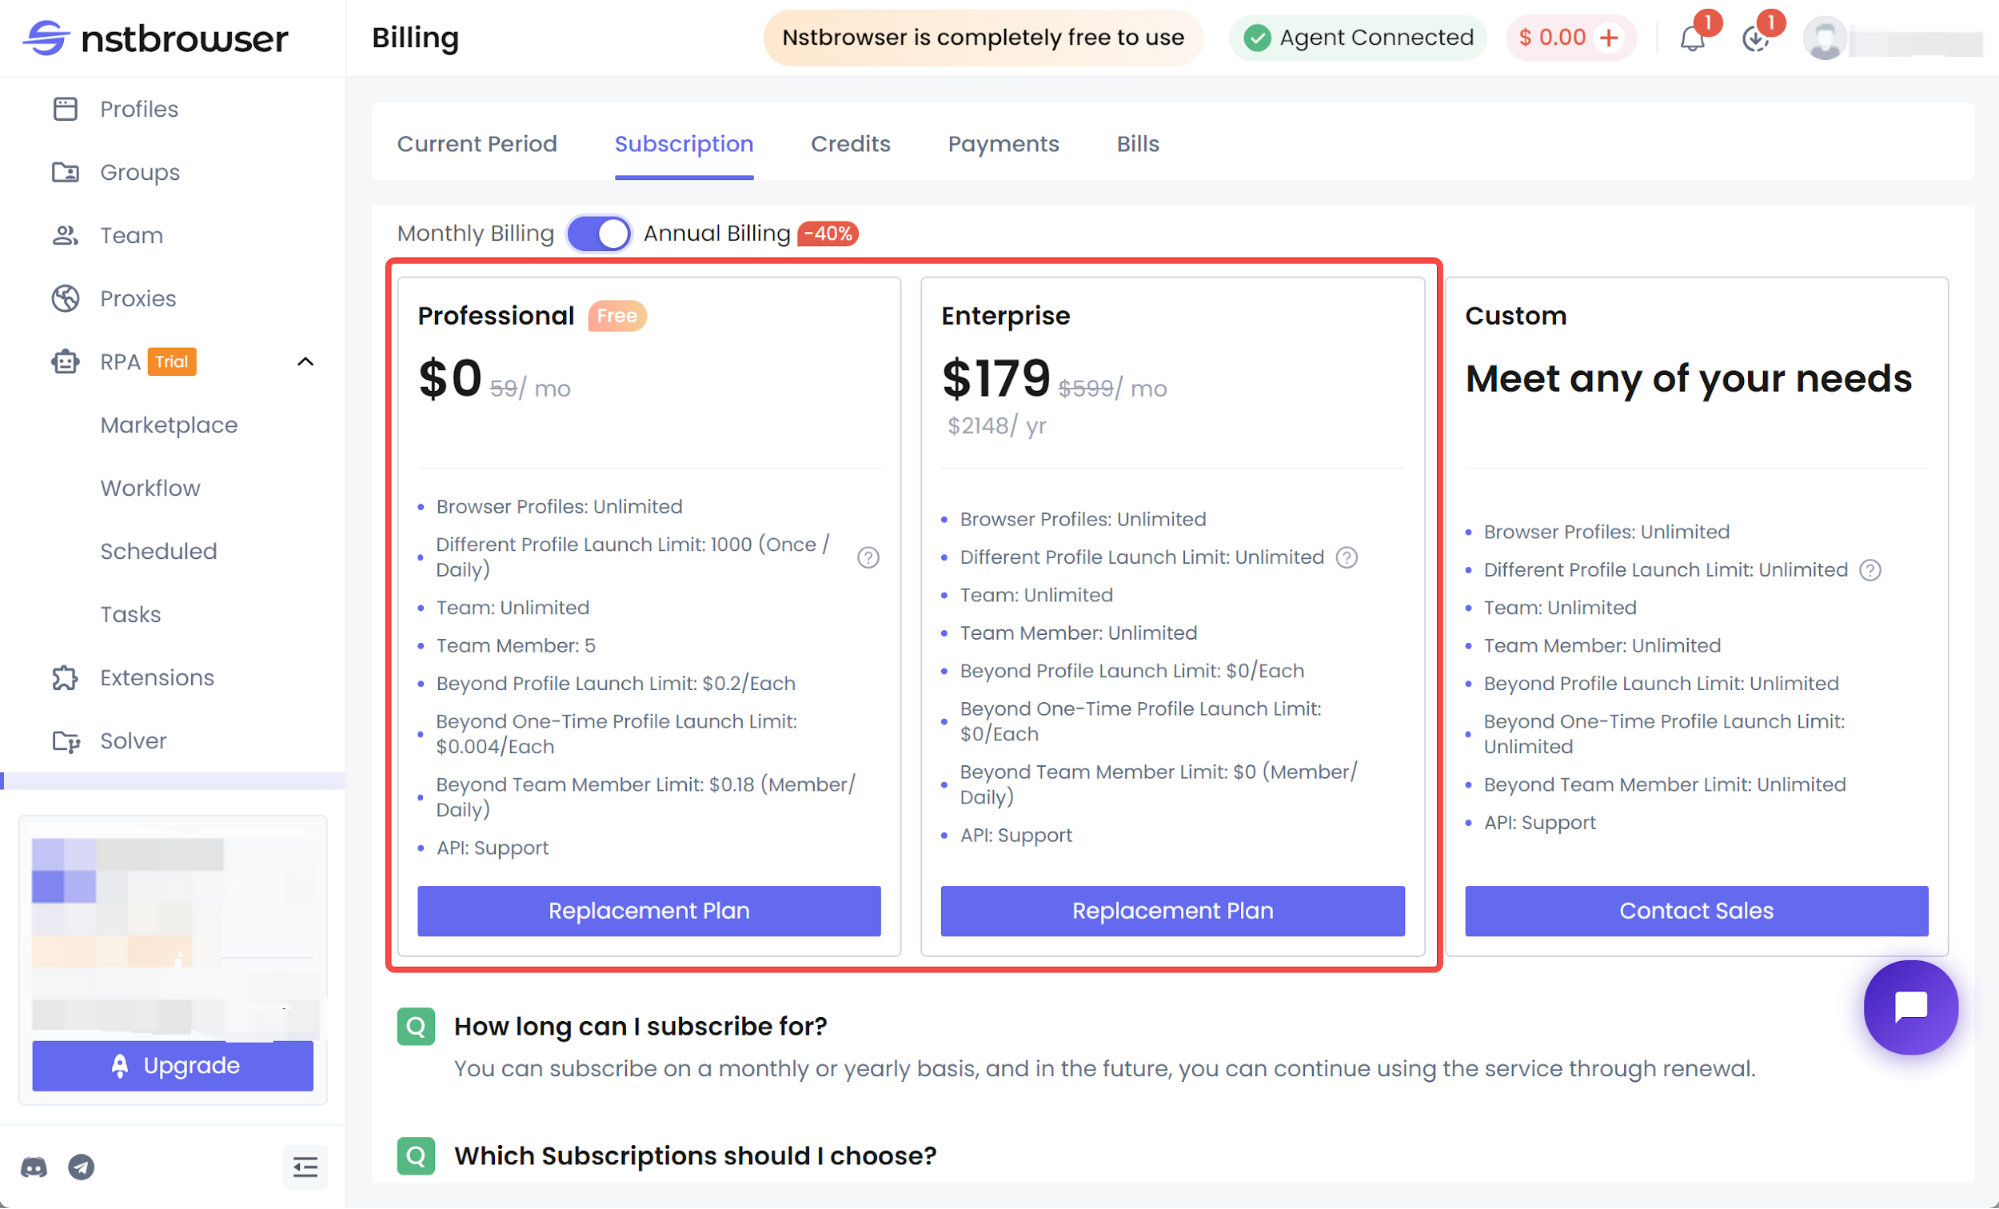Click the Contact Sales button

tap(1695, 910)
